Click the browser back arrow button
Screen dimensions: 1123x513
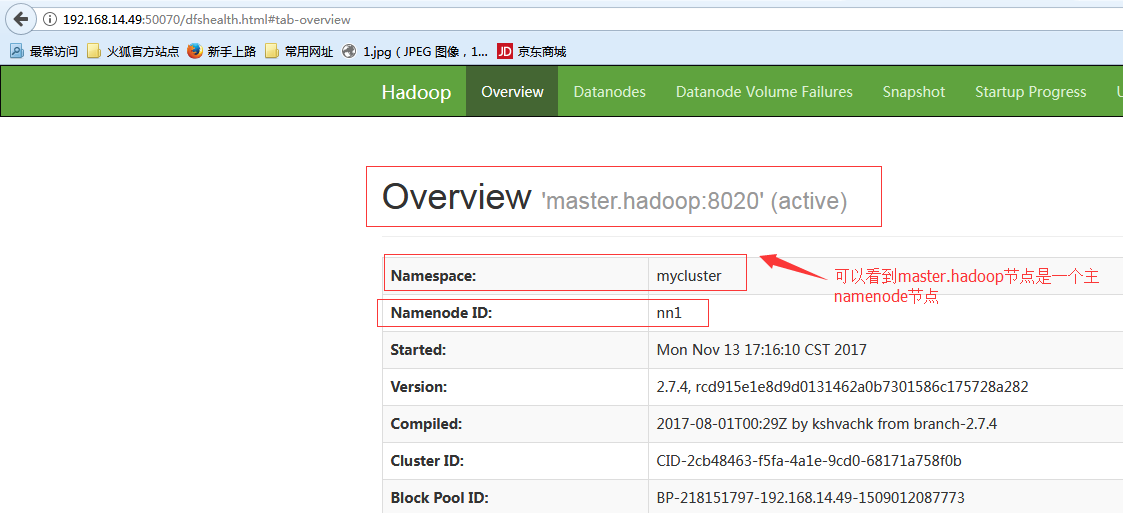point(20,19)
